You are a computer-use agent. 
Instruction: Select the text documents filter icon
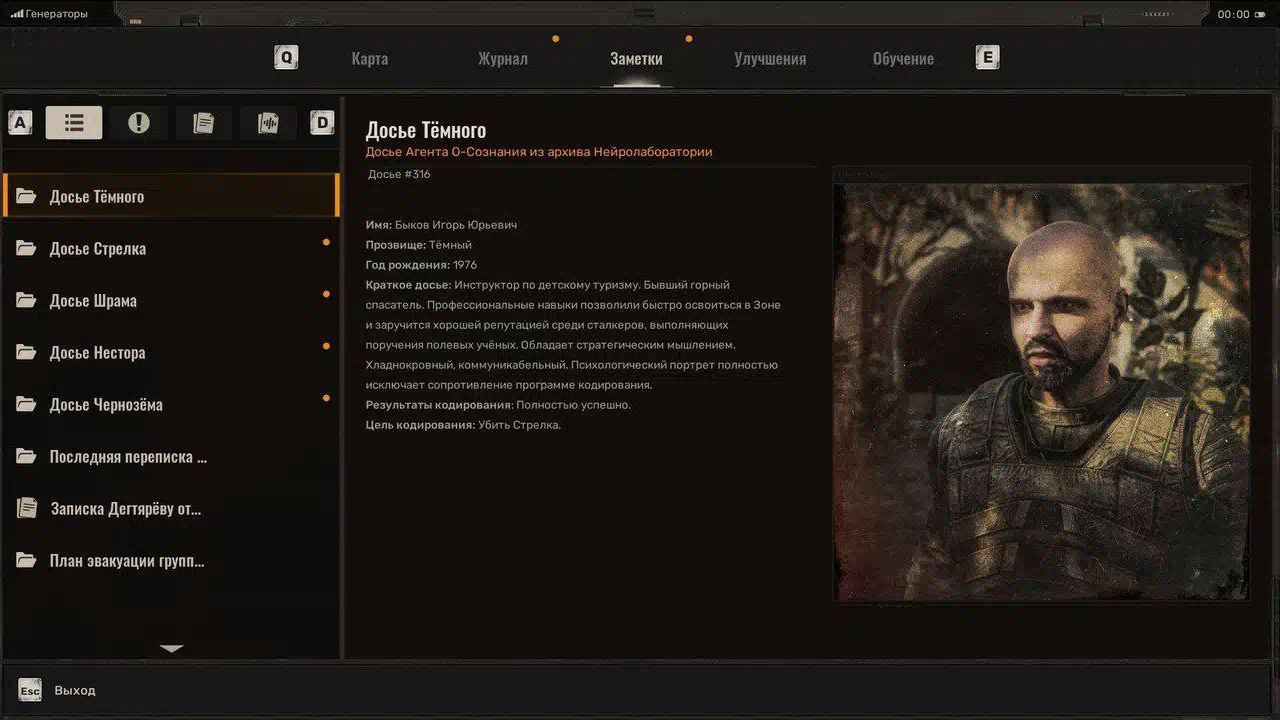(x=204, y=123)
